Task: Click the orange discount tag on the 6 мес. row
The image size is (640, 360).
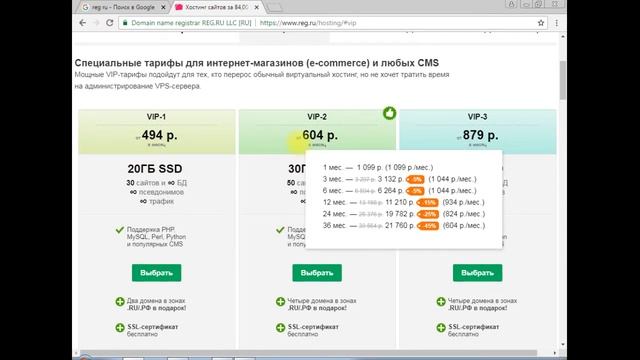Action: coord(415,191)
